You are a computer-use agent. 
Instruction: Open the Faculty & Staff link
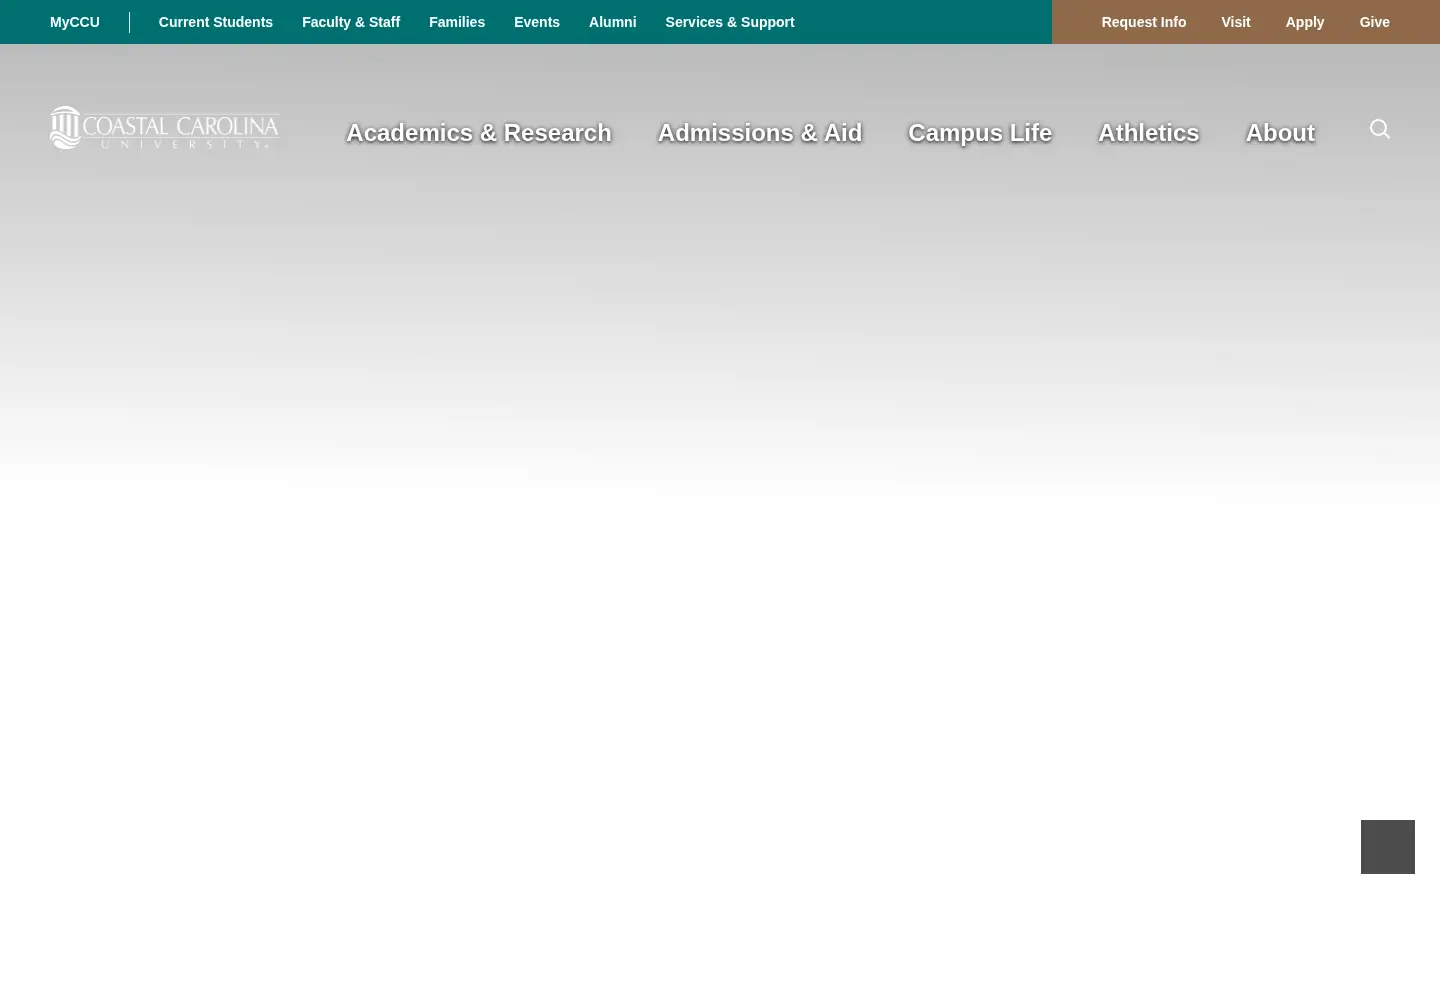pos(351,22)
